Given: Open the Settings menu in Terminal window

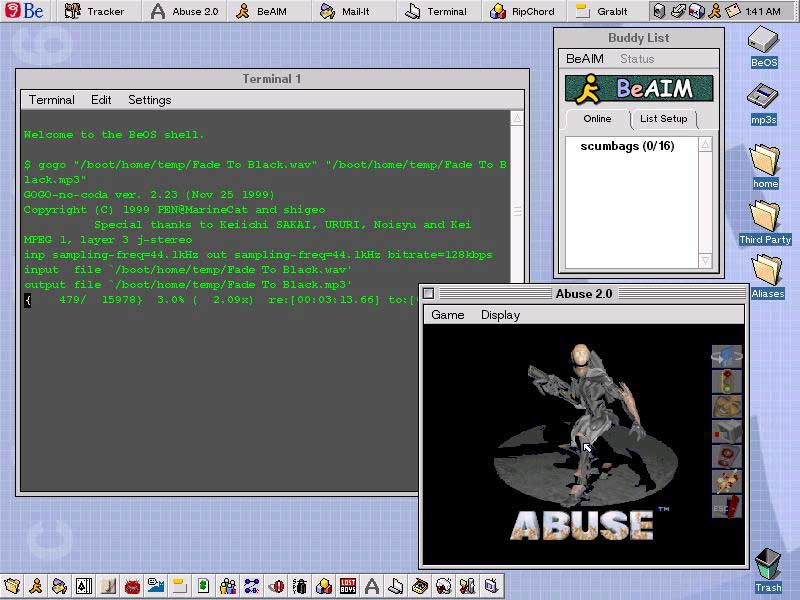Looking at the screenshot, I should [149, 100].
